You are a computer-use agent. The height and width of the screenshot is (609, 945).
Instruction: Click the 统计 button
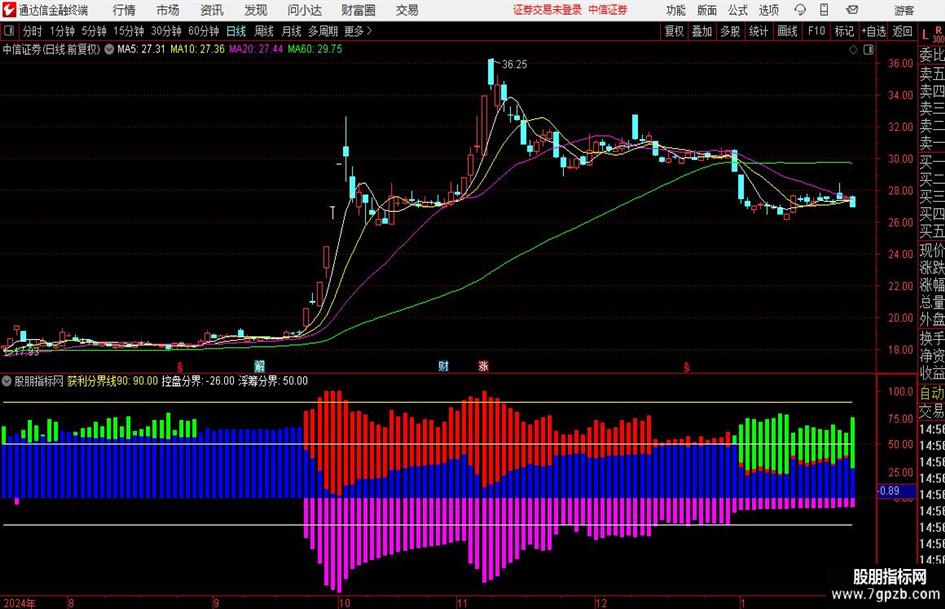pos(758,31)
